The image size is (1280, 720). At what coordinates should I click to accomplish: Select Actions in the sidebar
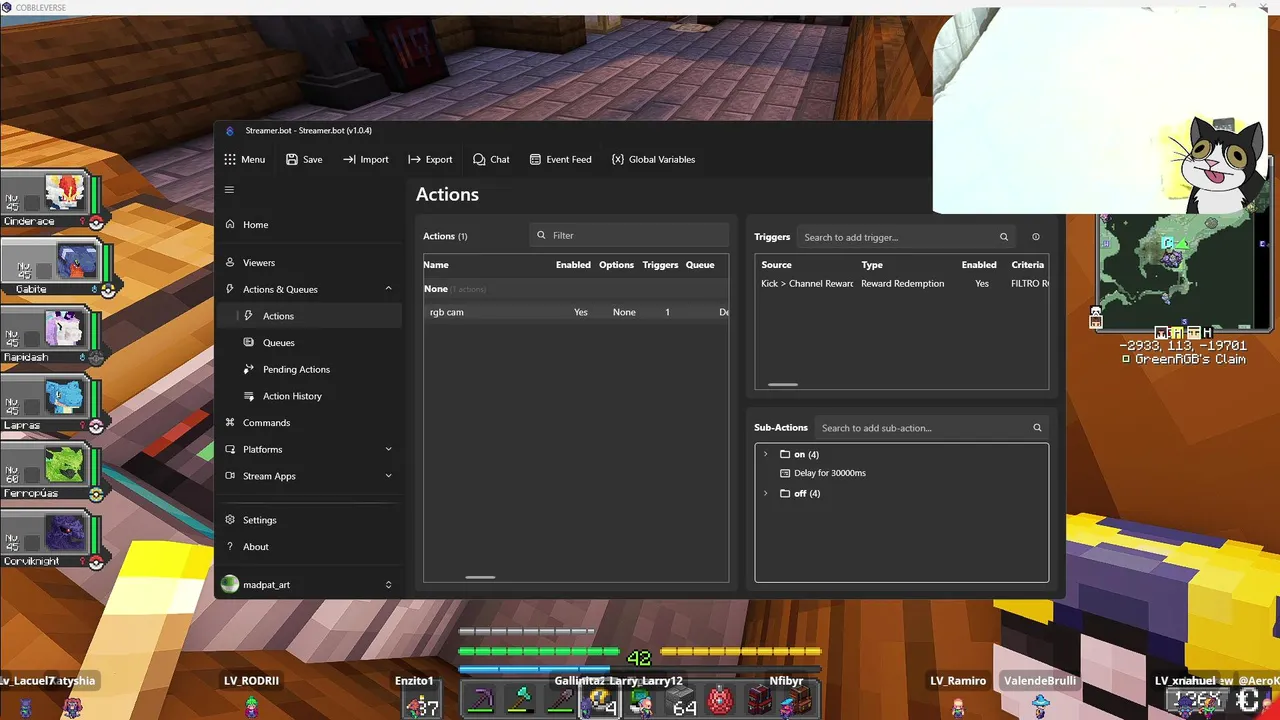click(310, 316)
